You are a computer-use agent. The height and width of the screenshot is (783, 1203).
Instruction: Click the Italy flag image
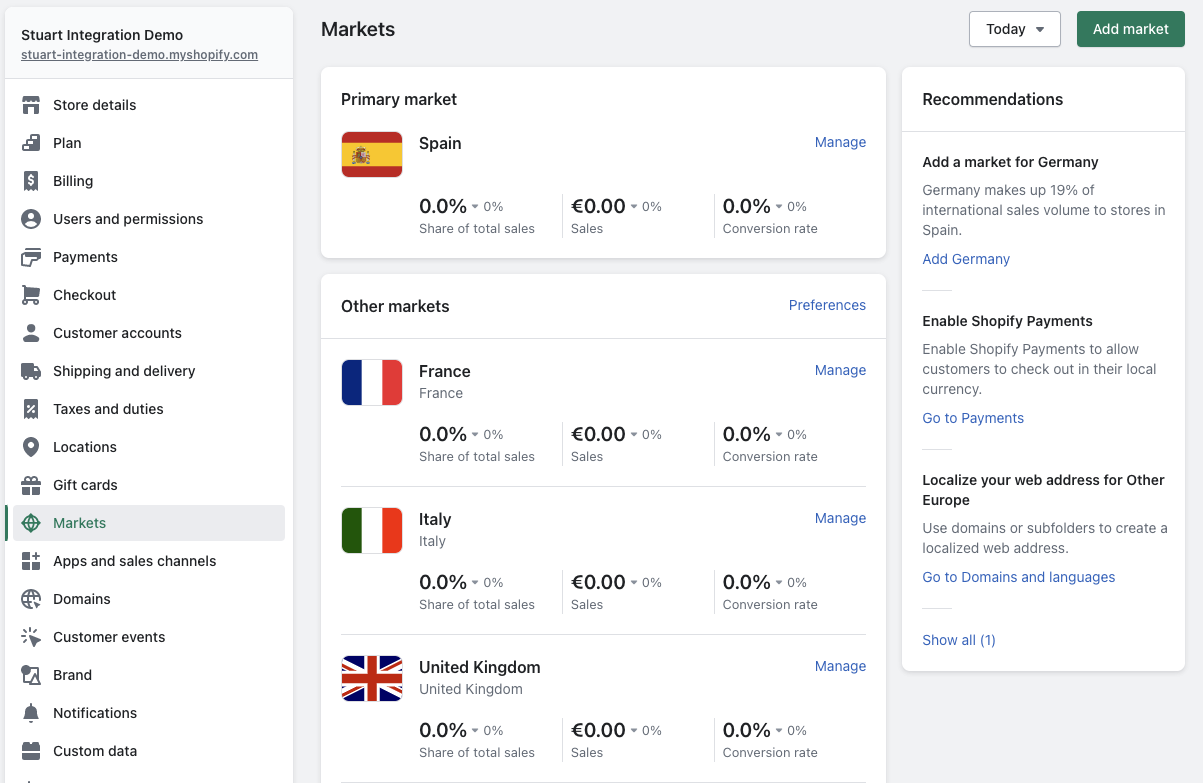point(372,531)
